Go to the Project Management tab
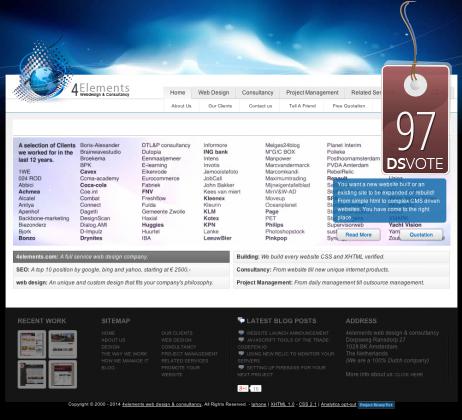Screen dimensions: 462x420 (312, 93)
